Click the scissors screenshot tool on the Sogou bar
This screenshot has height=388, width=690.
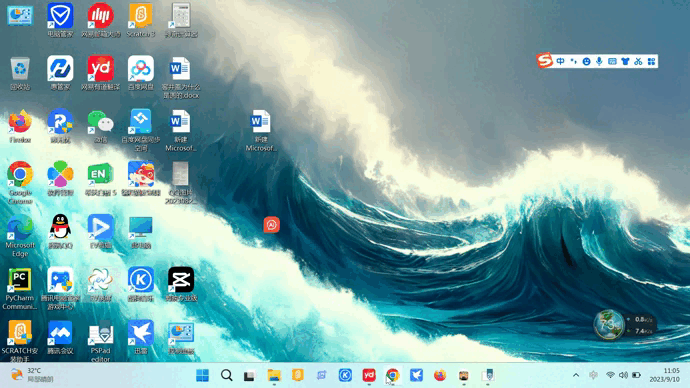pyautogui.click(x=638, y=62)
